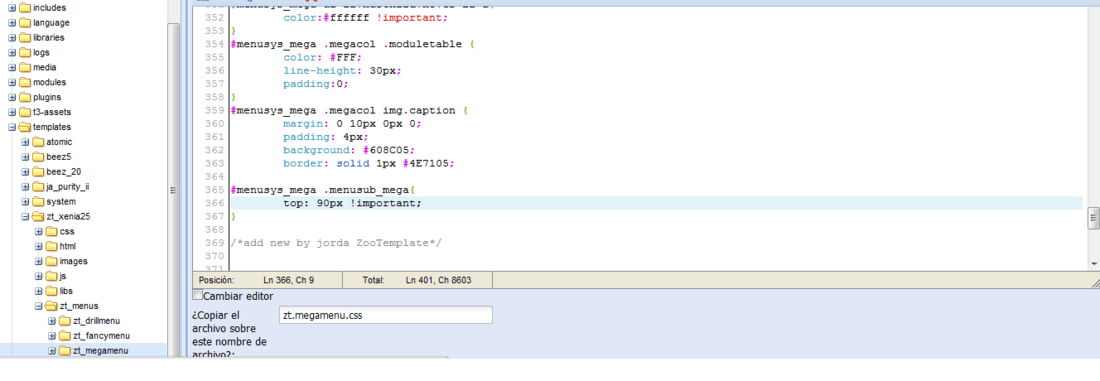Expand the images folder node
Image resolution: width=1100 pixels, height=381 pixels.
point(39,261)
